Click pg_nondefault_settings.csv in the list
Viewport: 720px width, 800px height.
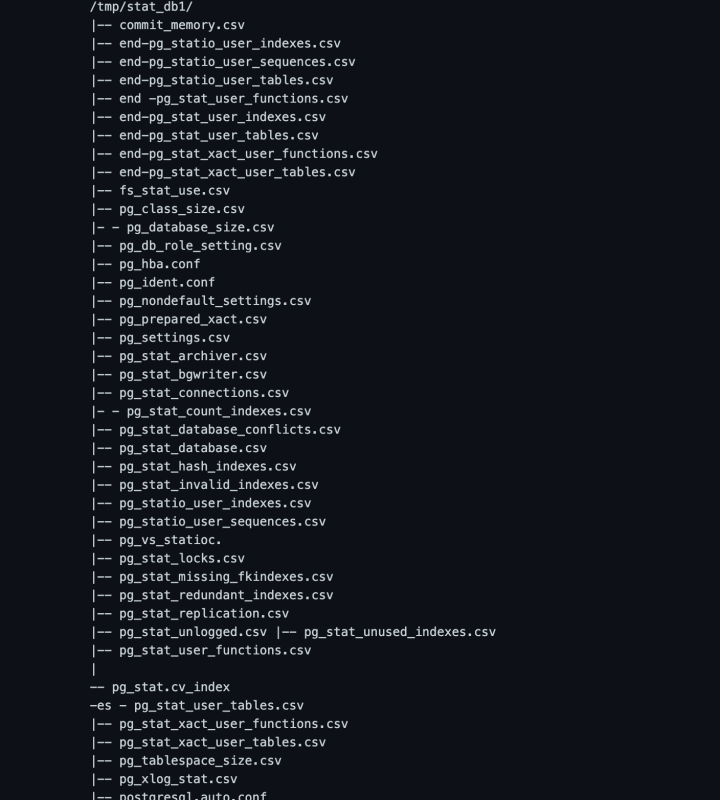[215, 301]
